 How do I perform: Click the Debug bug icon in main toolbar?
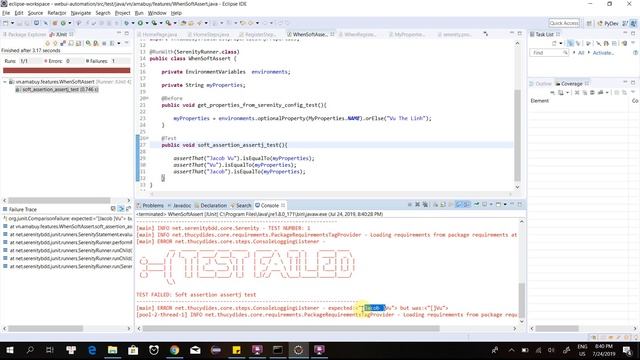click(x=127, y=23)
